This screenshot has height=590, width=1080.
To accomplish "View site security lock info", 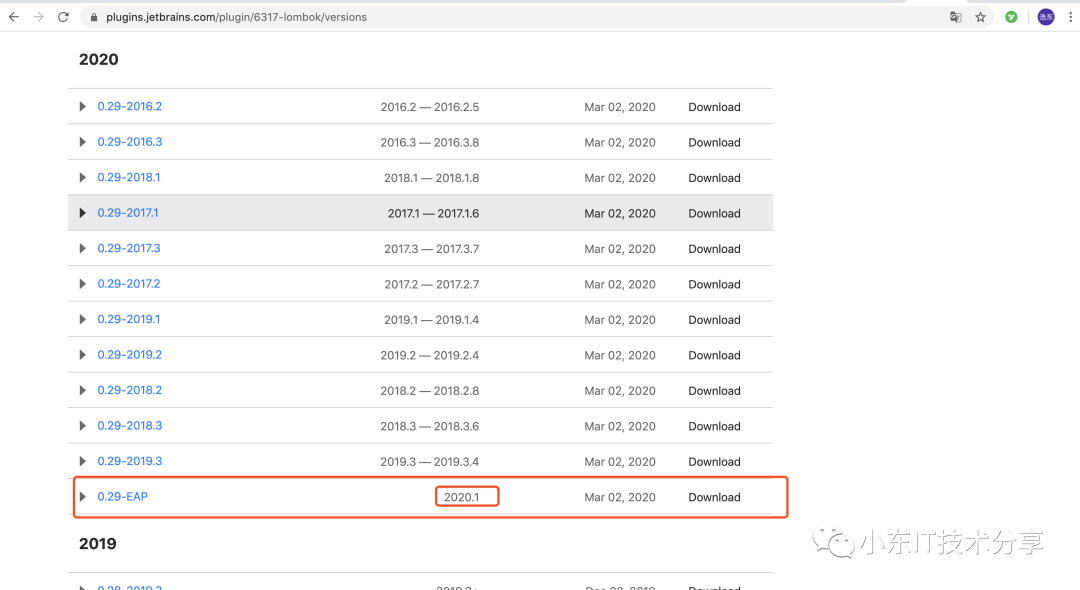I will [x=94, y=17].
